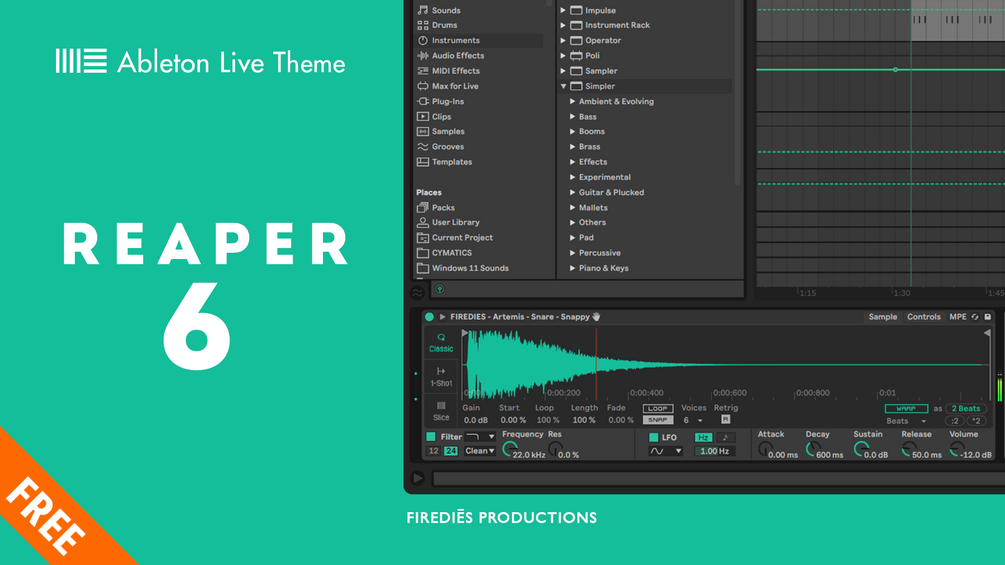Switch to the MPE tab
The image size is (1005, 565).
(x=958, y=317)
